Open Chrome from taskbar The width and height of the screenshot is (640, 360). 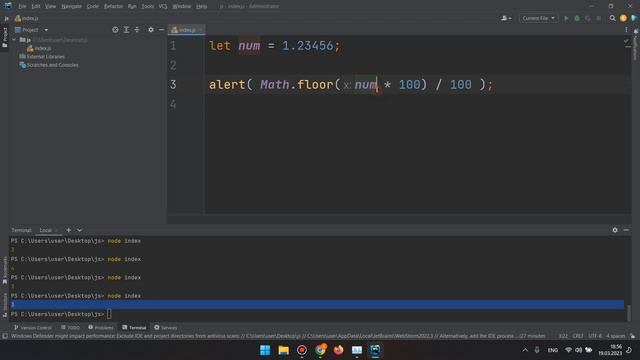pyautogui.click(x=320, y=350)
